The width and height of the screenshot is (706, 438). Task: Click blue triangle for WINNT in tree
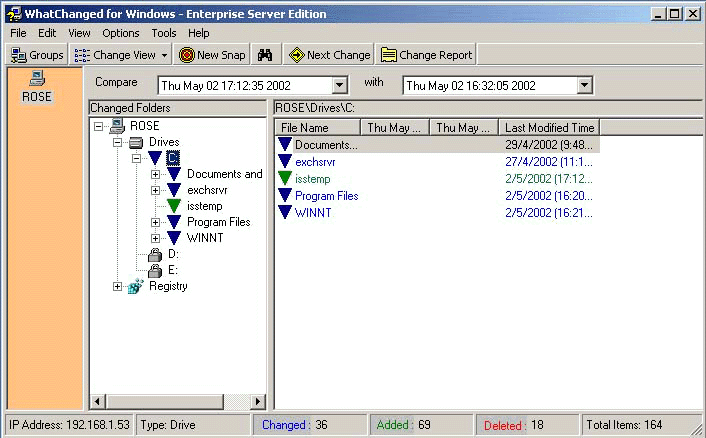click(x=174, y=238)
